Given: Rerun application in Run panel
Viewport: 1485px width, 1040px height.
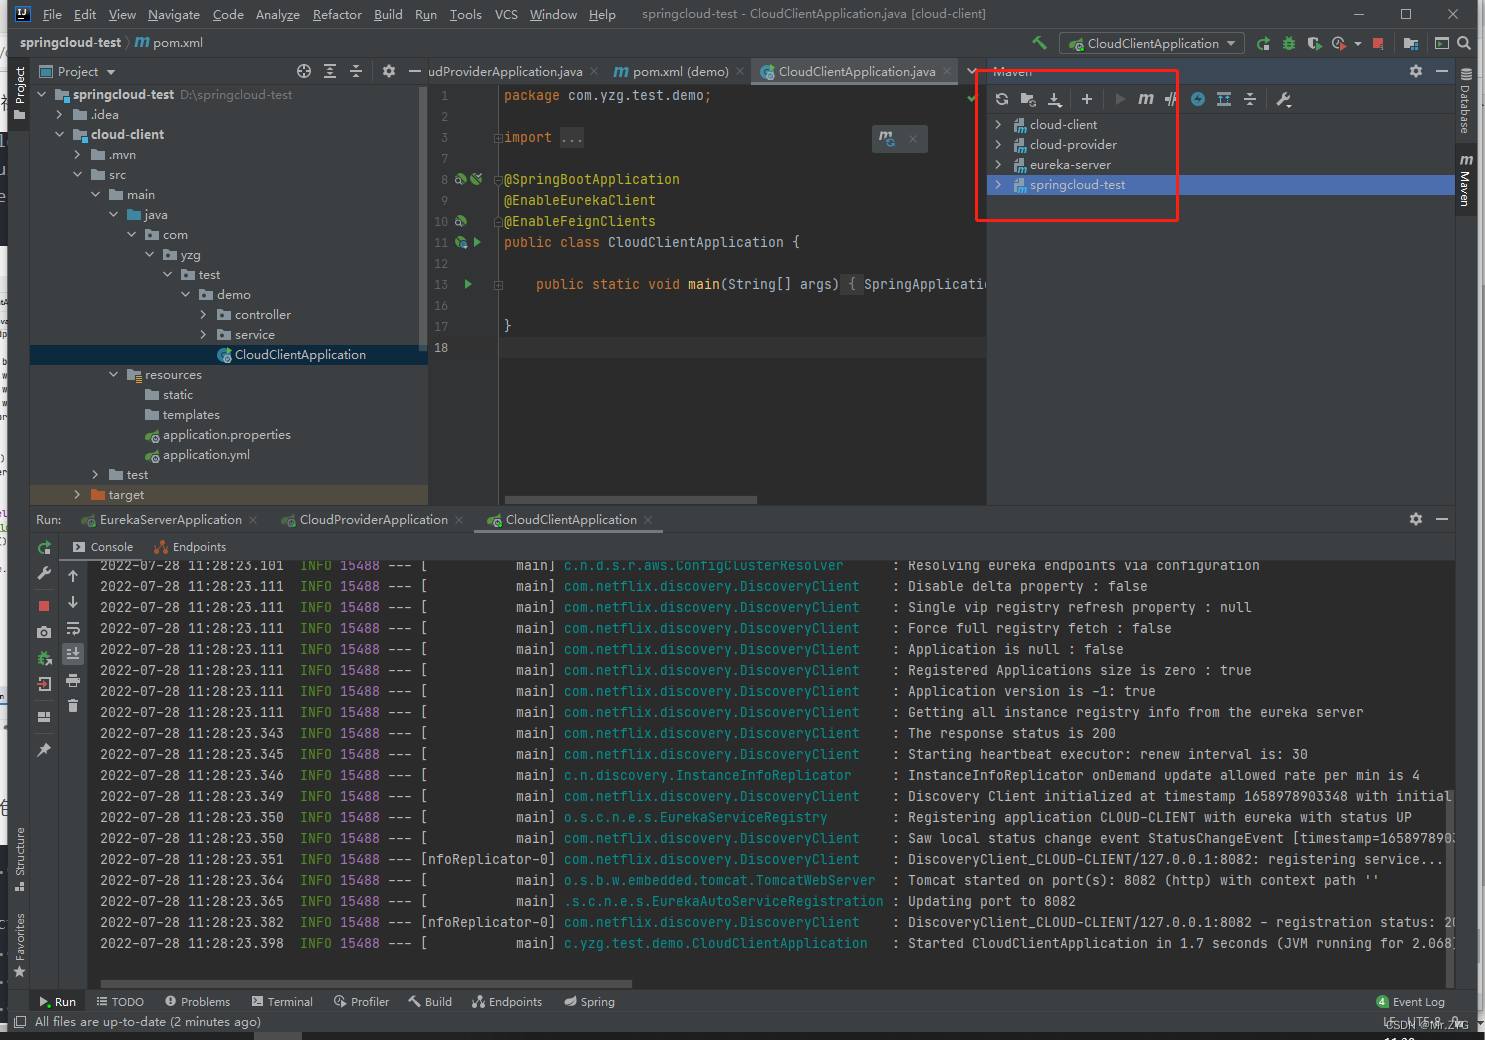Looking at the screenshot, I should [44, 547].
